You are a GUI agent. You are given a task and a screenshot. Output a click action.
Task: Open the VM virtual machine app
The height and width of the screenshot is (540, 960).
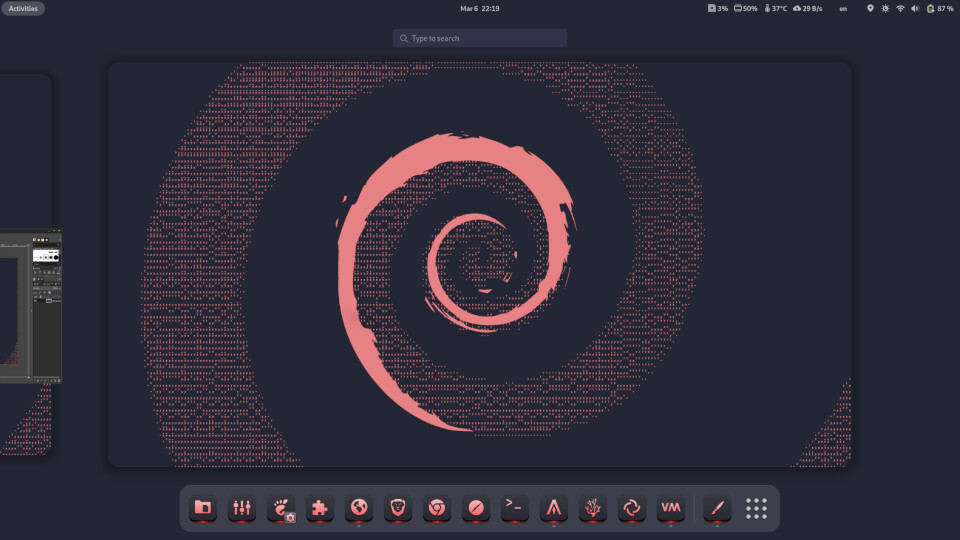[x=670, y=508]
